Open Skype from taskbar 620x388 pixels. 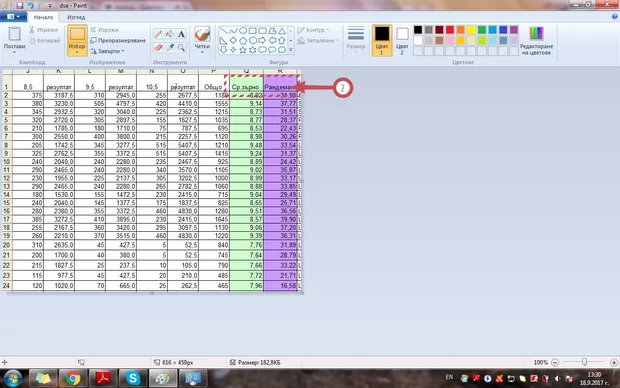133,379
